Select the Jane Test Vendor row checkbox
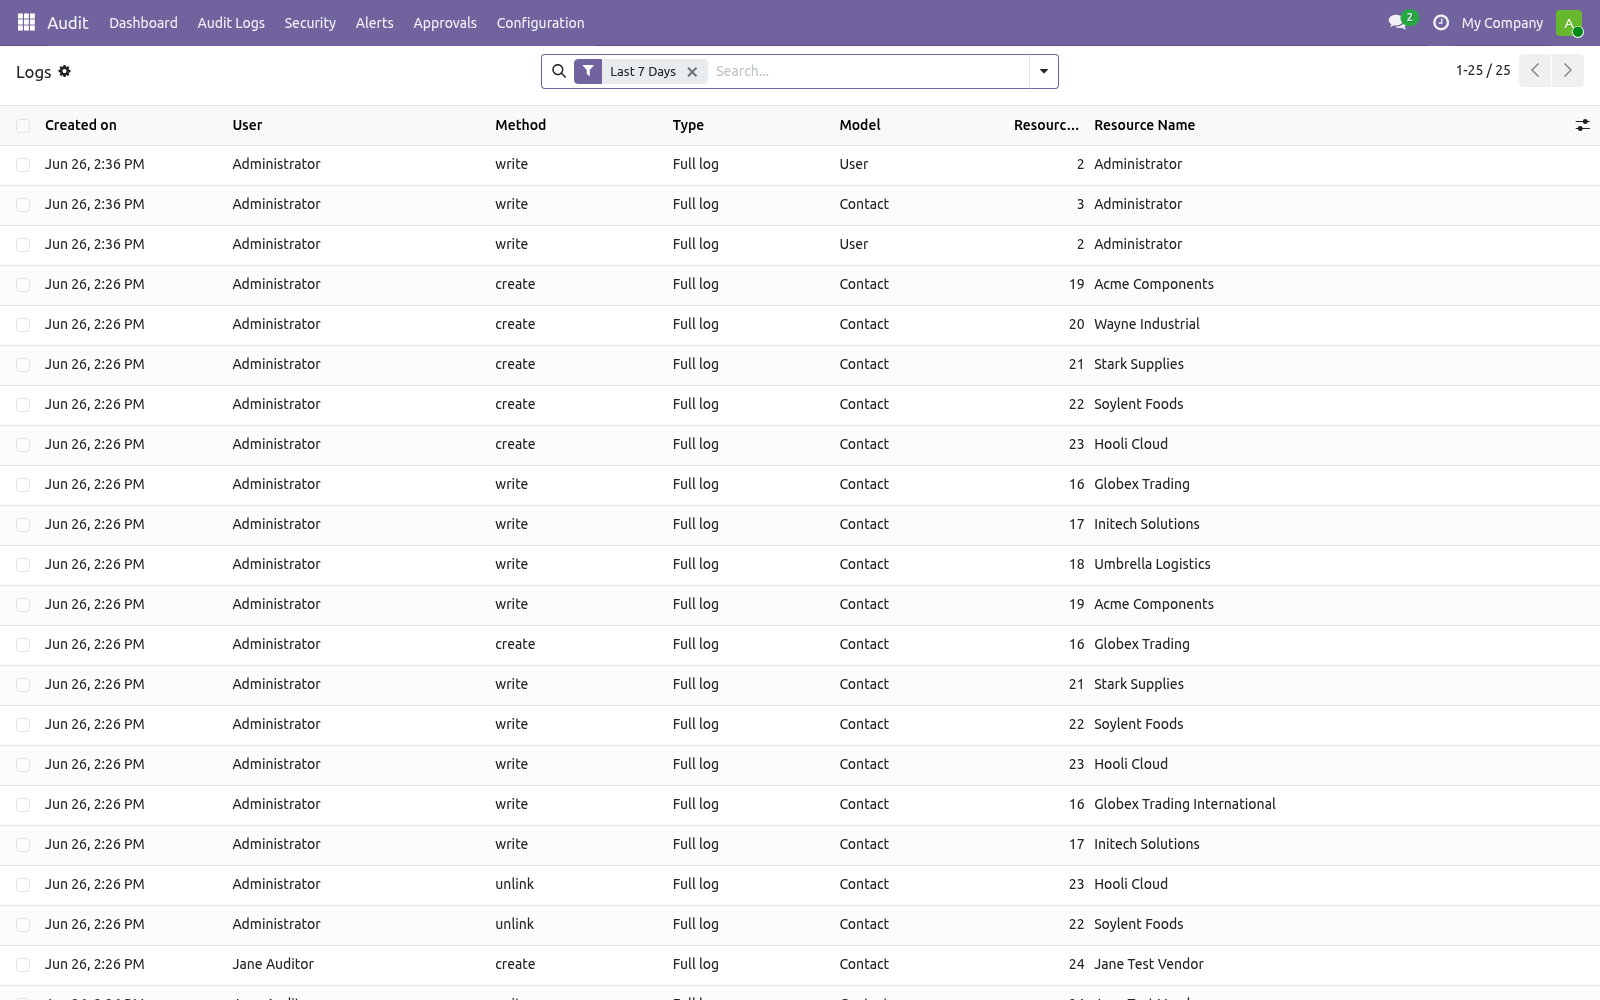Image resolution: width=1600 pixels, height=1000 pixels. (23, 964)
